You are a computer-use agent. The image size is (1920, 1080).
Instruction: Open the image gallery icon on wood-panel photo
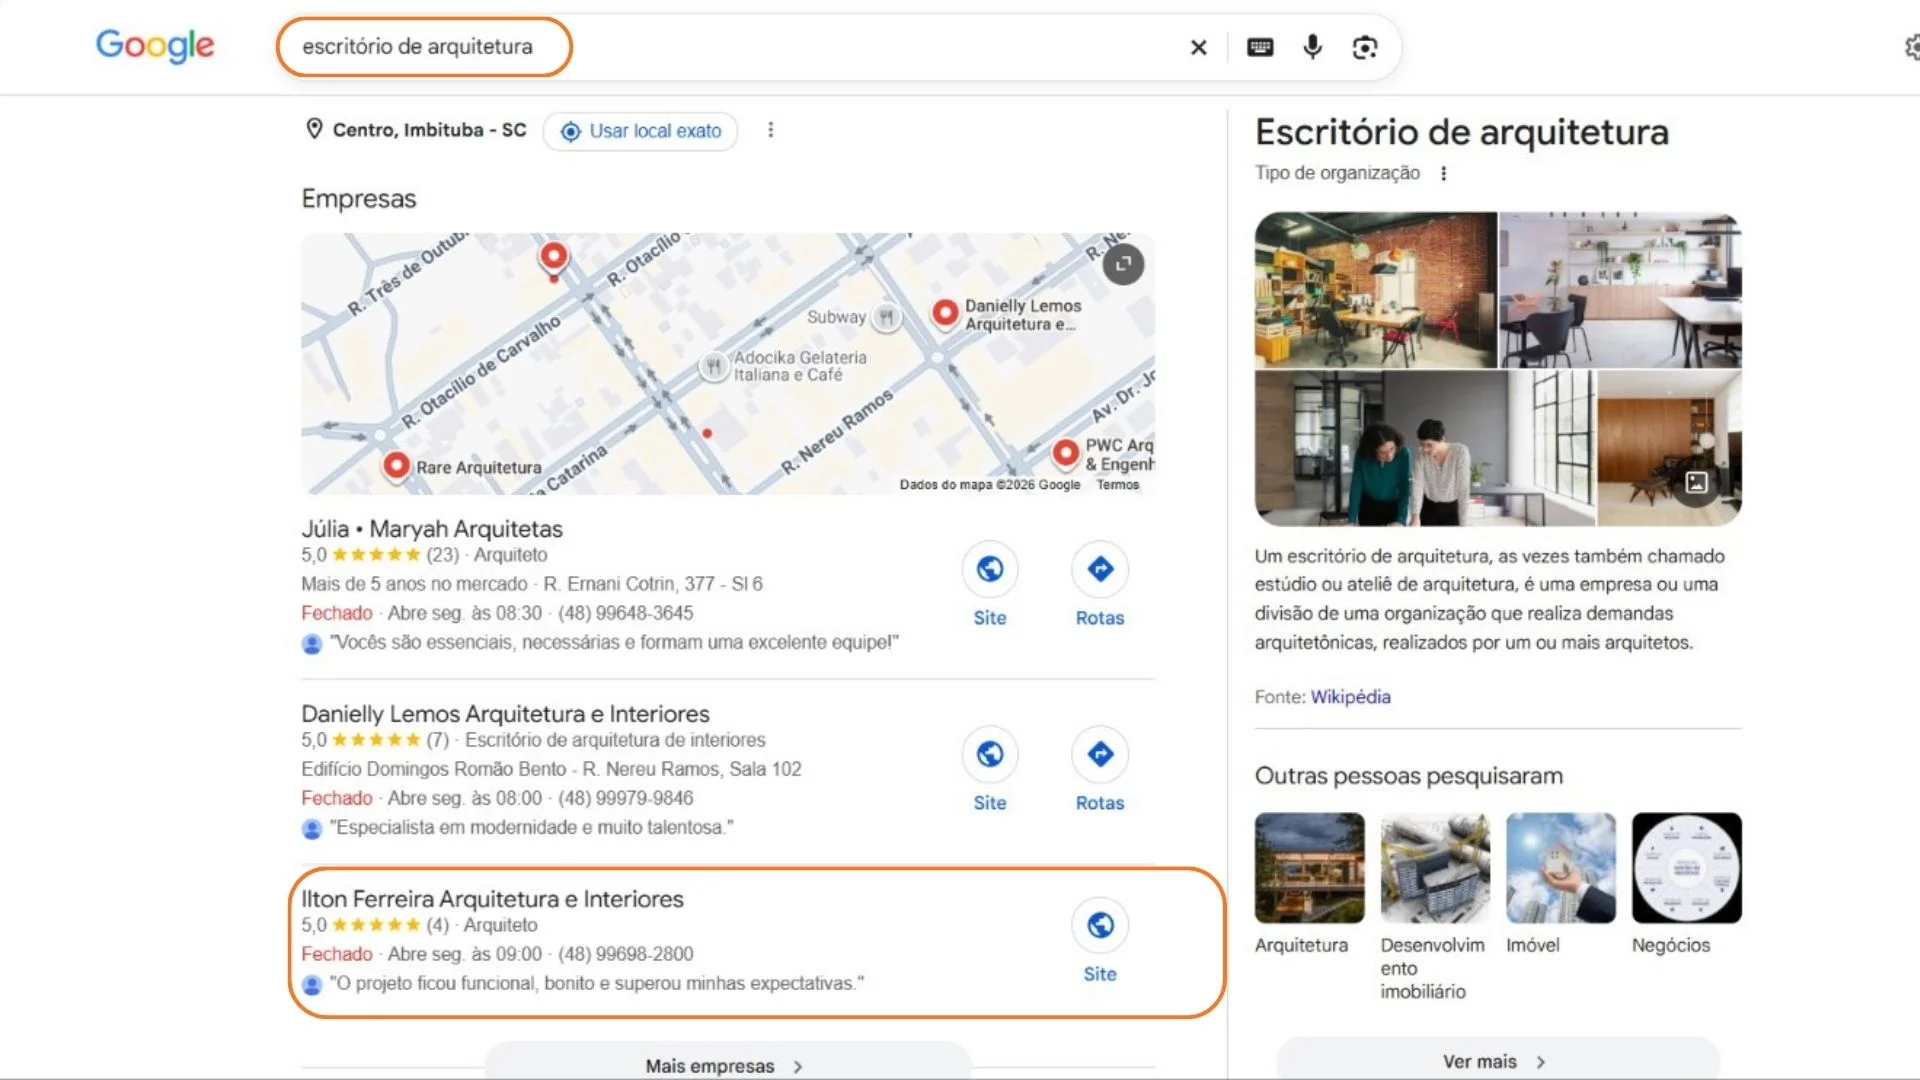coord(1696,482)
